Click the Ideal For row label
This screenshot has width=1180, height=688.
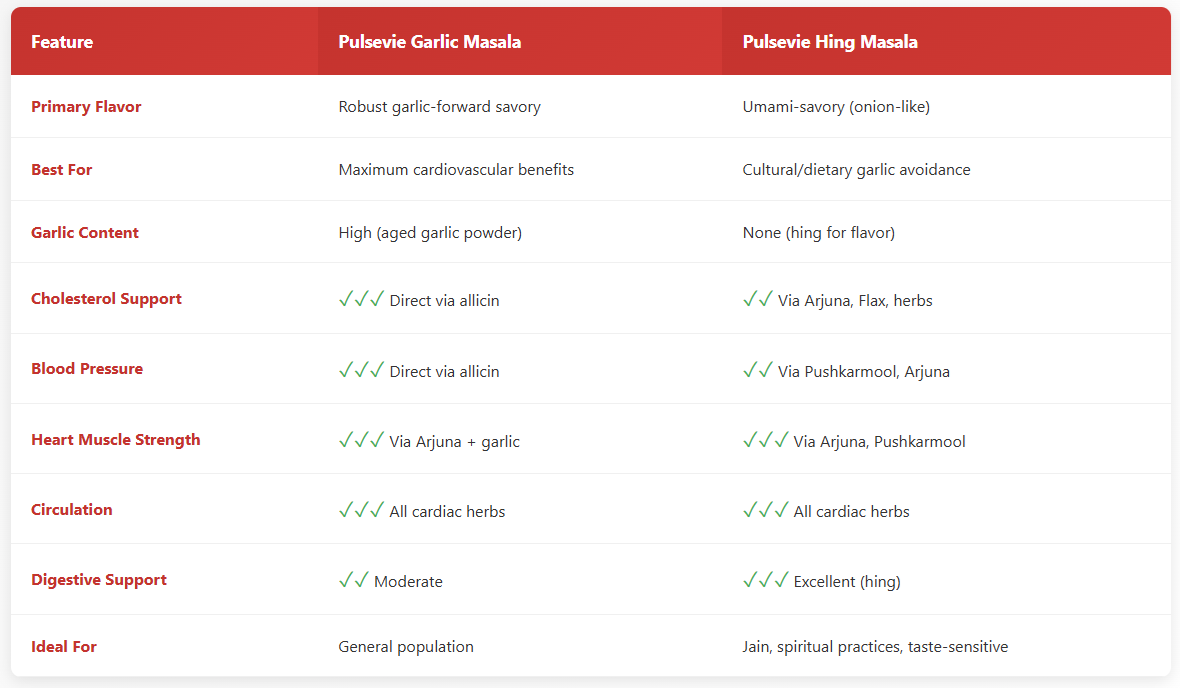[x=64, y=647]
